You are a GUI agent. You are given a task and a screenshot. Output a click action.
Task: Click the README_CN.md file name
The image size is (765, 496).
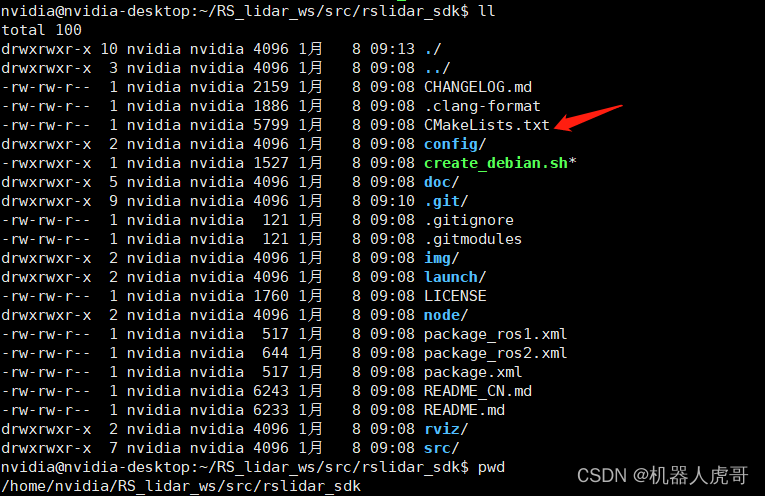click(x=478, y=391)
